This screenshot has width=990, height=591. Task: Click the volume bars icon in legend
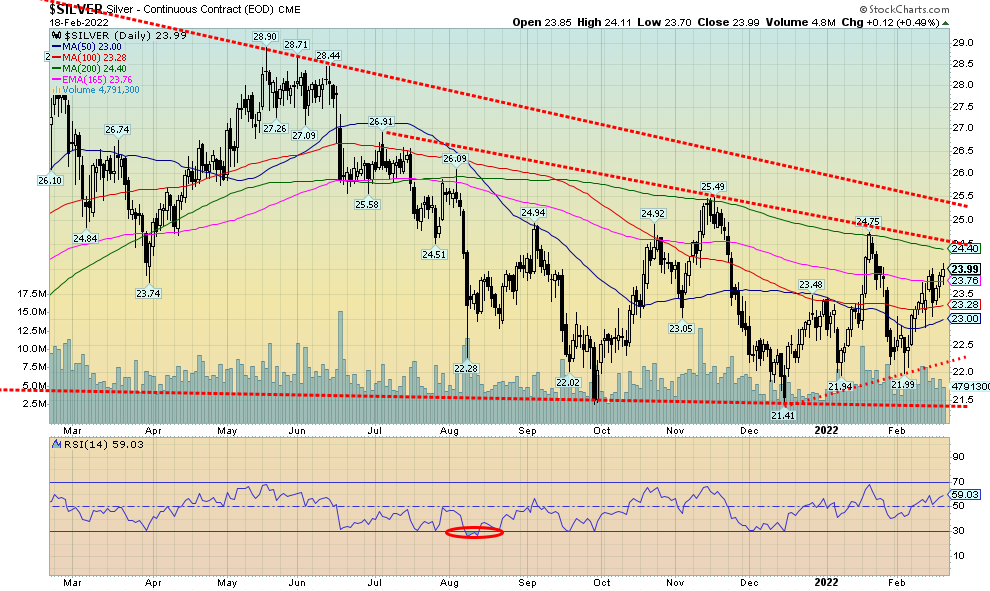[x=58, y=89]
